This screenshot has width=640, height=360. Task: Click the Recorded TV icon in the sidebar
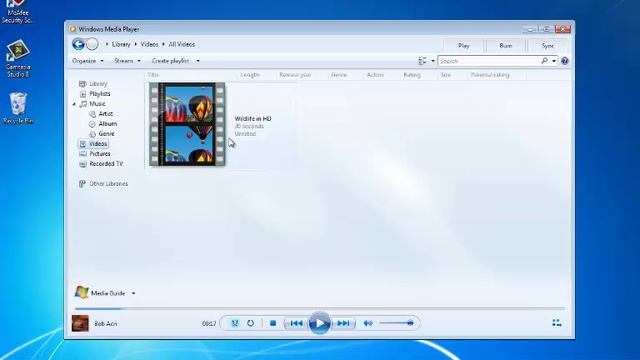[83, 164]
